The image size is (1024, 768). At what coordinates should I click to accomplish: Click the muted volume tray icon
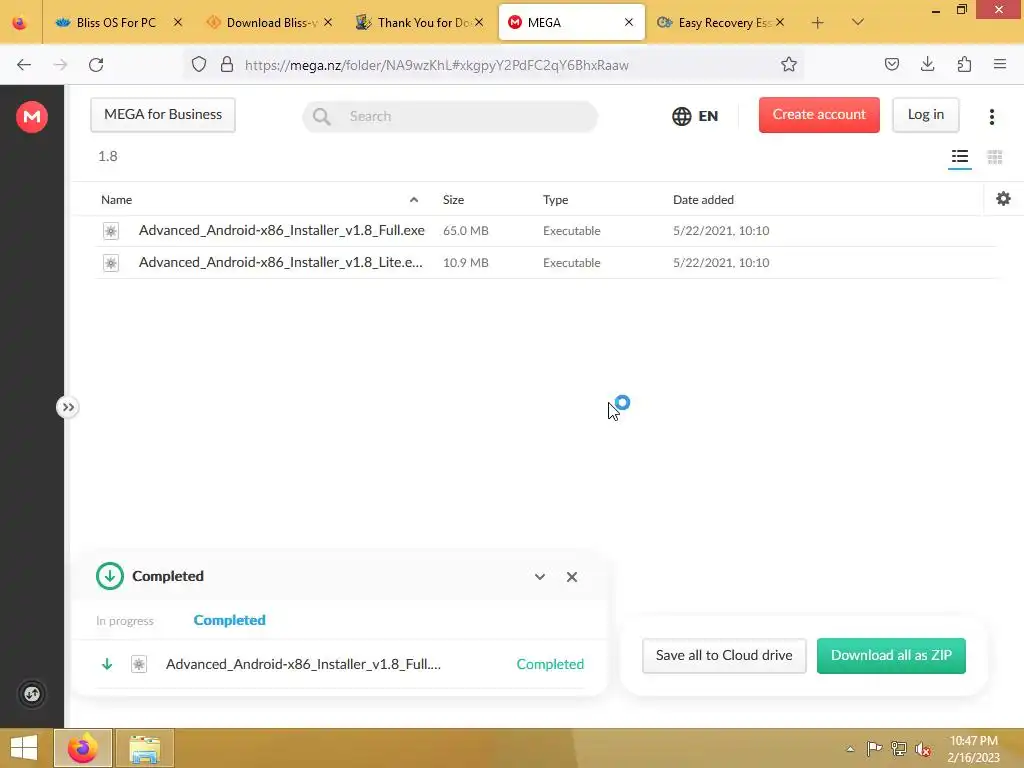923,749
